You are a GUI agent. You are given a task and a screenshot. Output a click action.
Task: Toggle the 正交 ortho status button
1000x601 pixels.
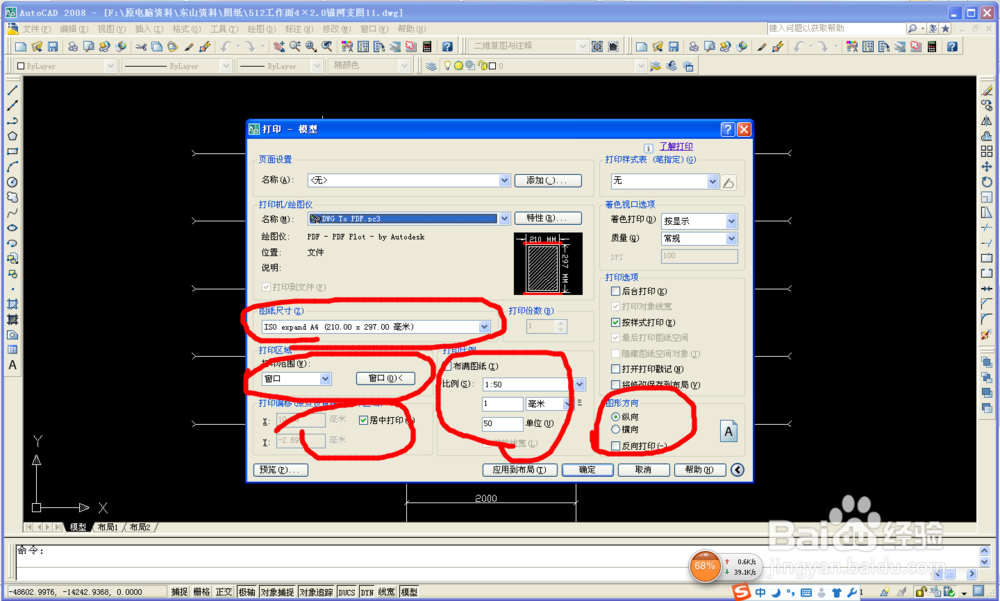223,592
